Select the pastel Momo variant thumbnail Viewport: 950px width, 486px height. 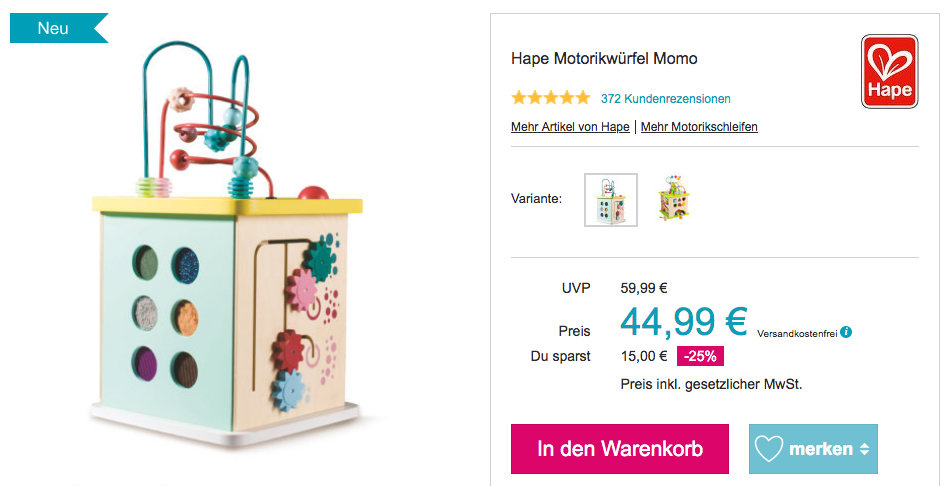coord(611,200)
